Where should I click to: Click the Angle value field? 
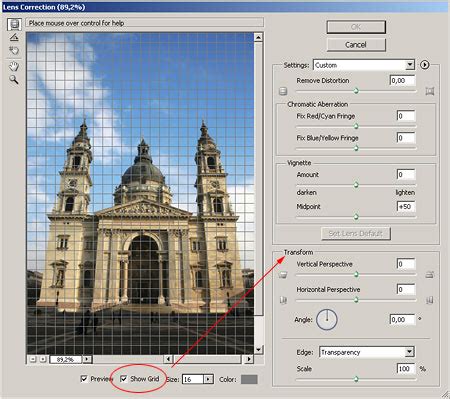[x=402, y=319]
